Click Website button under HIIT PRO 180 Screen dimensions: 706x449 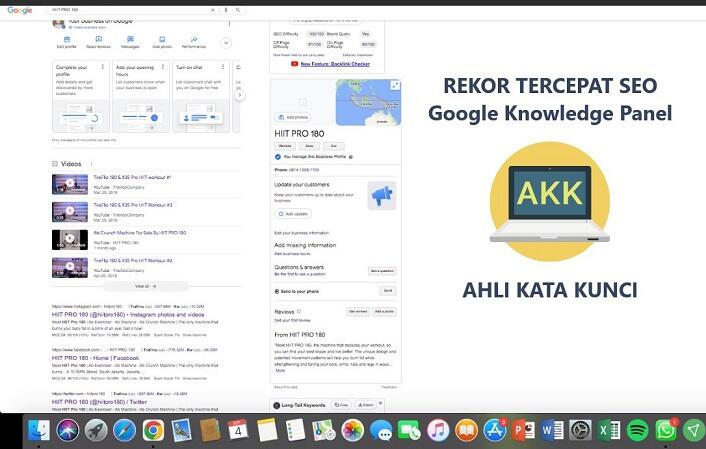285,146
